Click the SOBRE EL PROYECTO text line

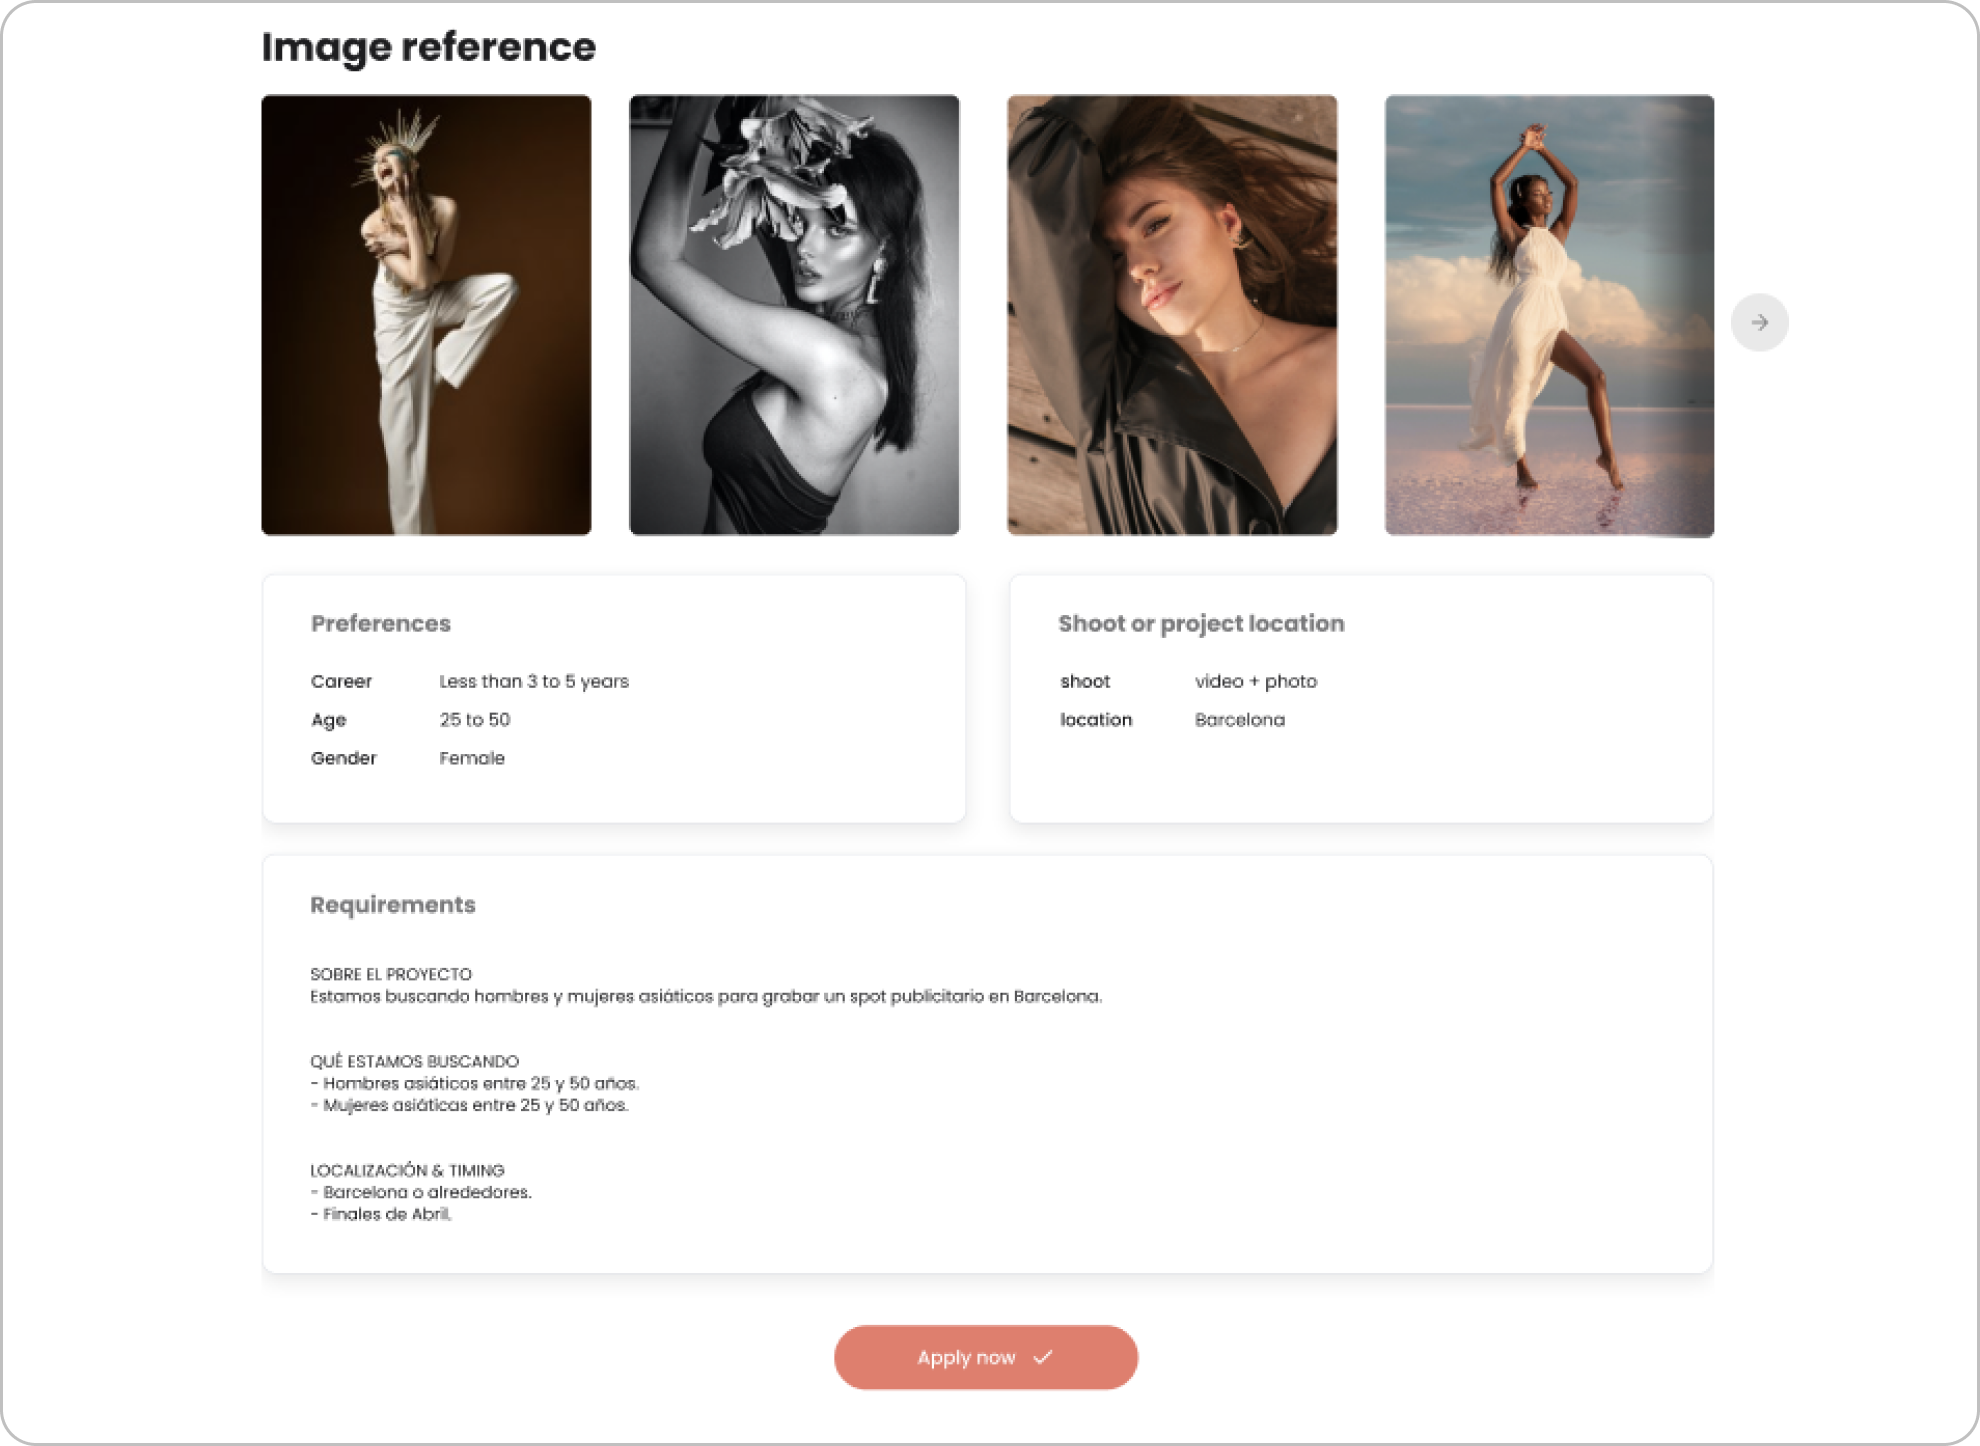(x=391, y=974)
